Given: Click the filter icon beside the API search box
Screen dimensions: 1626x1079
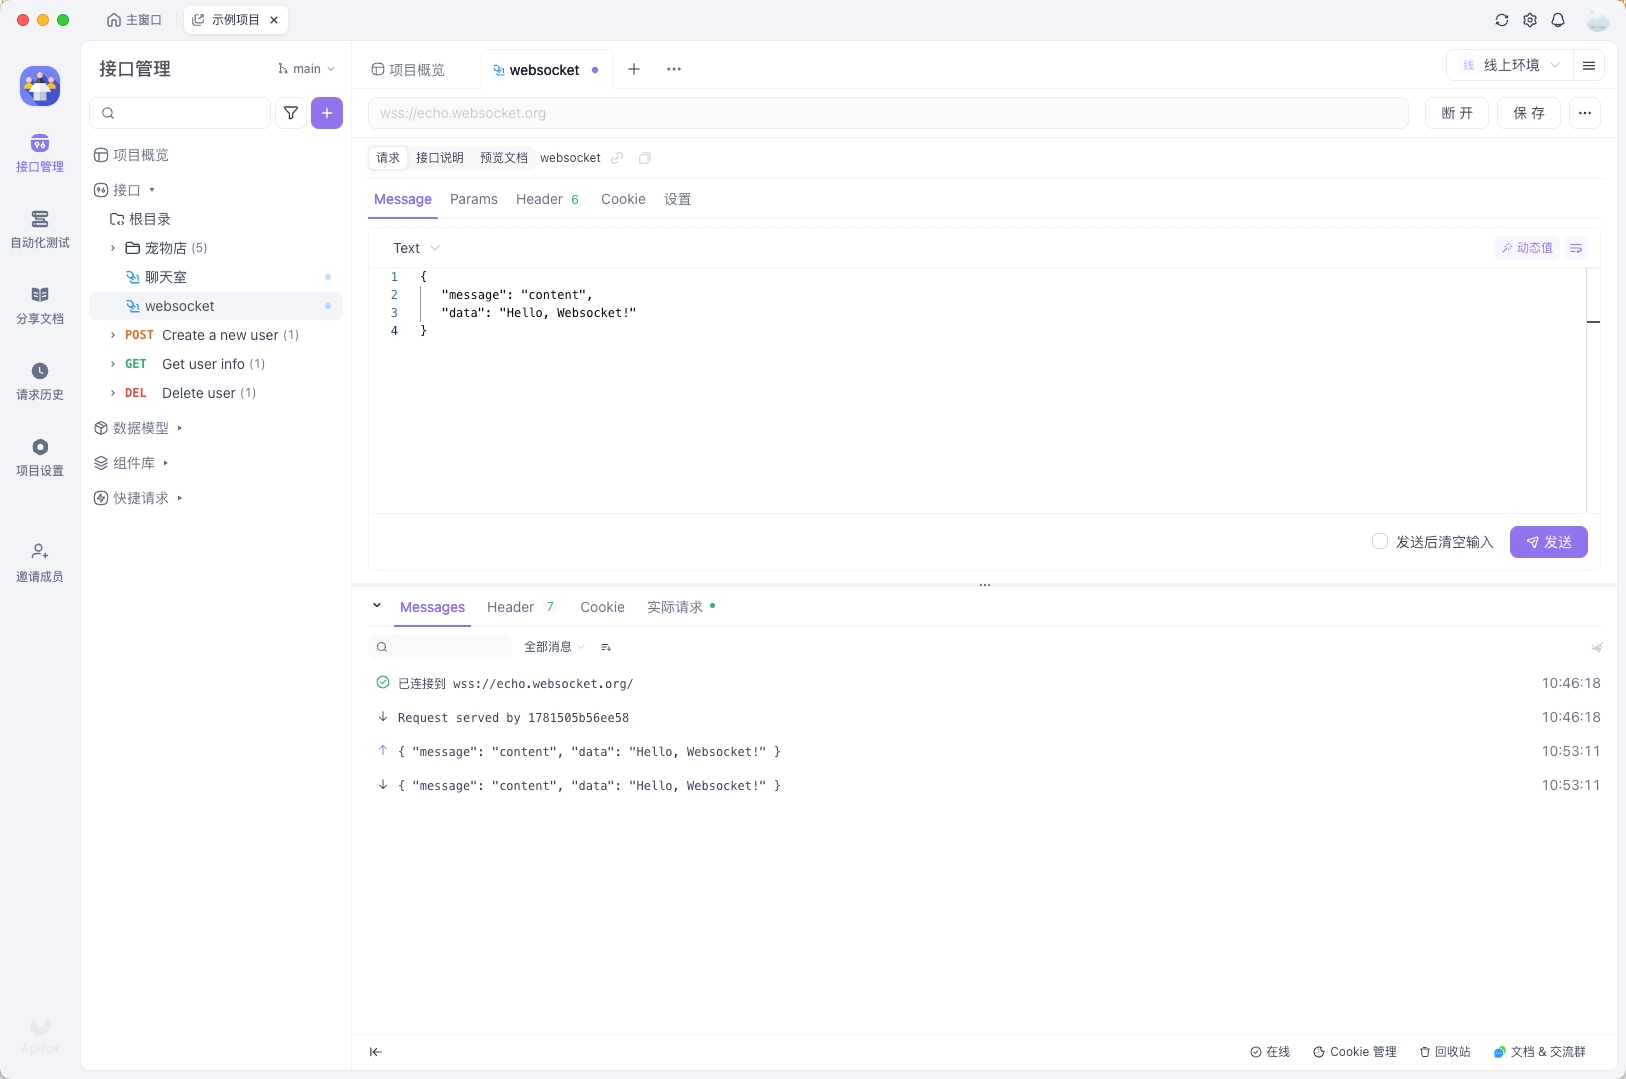Looking at the screenshot, I should pyautogui.click(x=290, y=112).
